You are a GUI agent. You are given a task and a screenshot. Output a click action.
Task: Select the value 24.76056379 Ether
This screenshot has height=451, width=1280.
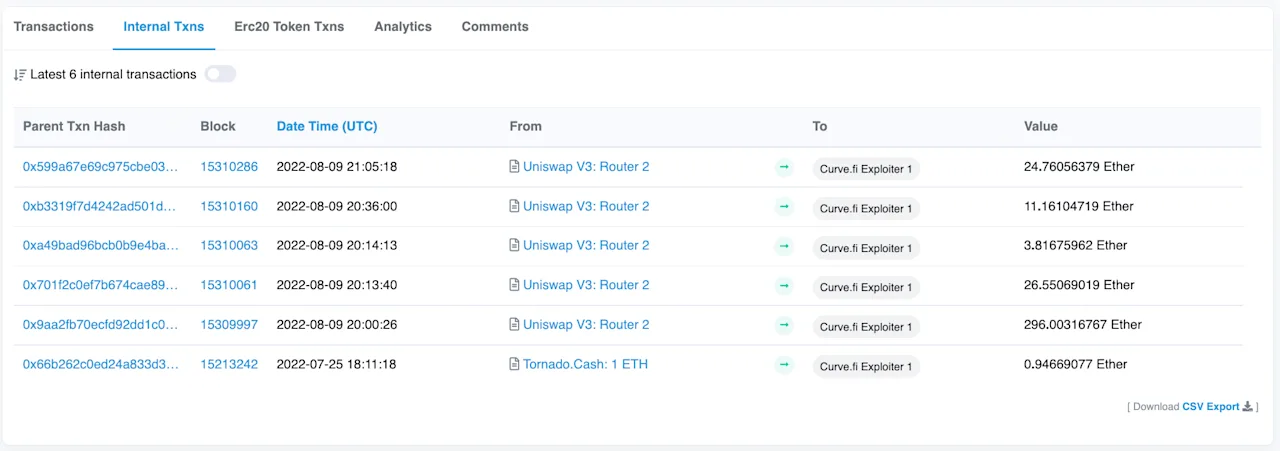tap(1079, 167)
